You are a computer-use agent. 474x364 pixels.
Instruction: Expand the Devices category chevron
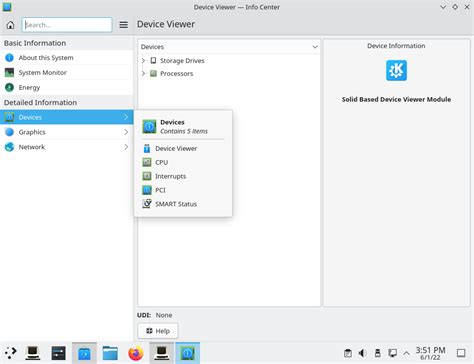pos(126,117)
